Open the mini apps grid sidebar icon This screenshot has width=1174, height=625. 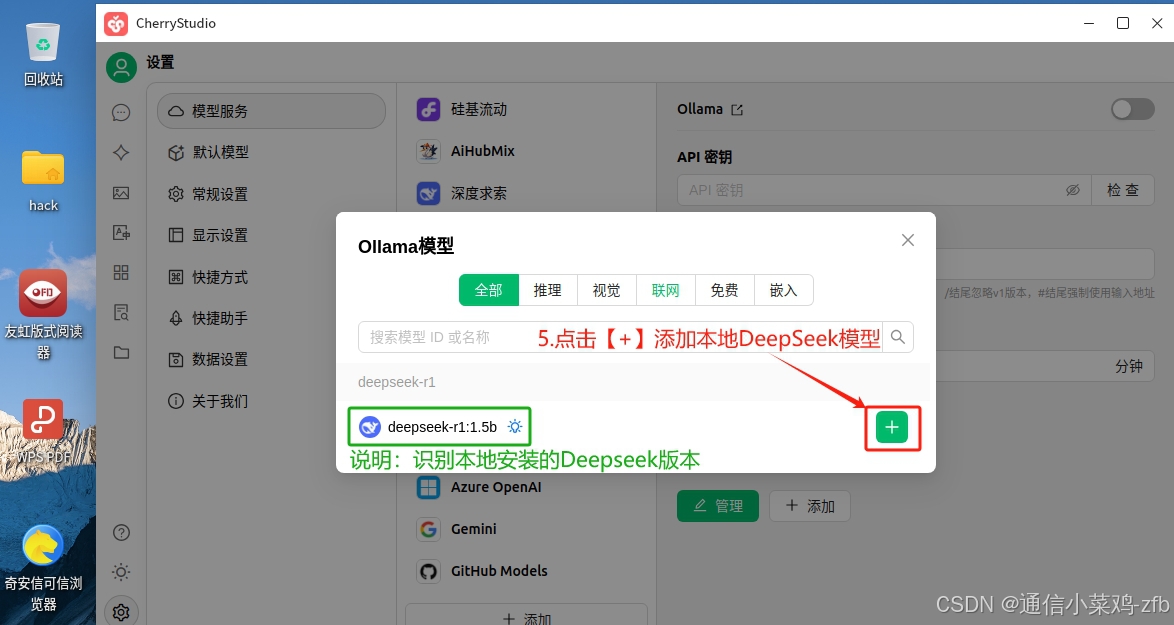121,272
